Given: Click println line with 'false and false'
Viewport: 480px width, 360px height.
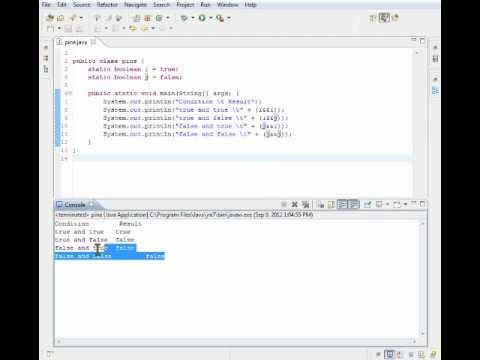Looking at the screenshot, I should 197,134.
